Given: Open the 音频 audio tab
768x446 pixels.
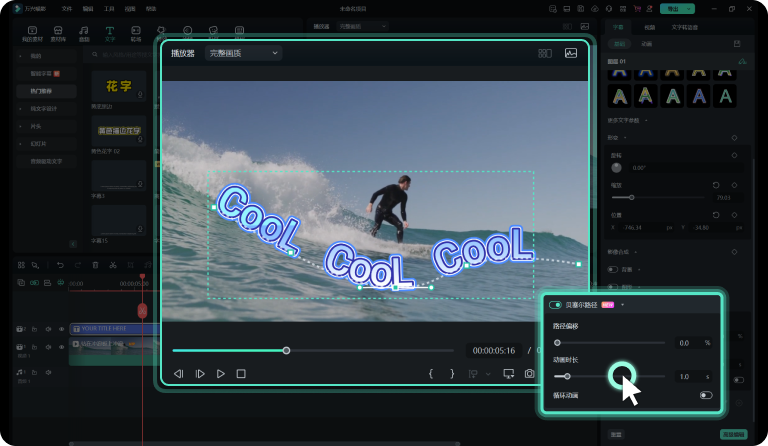Looking at the screenshot, I should pos(84,34).
